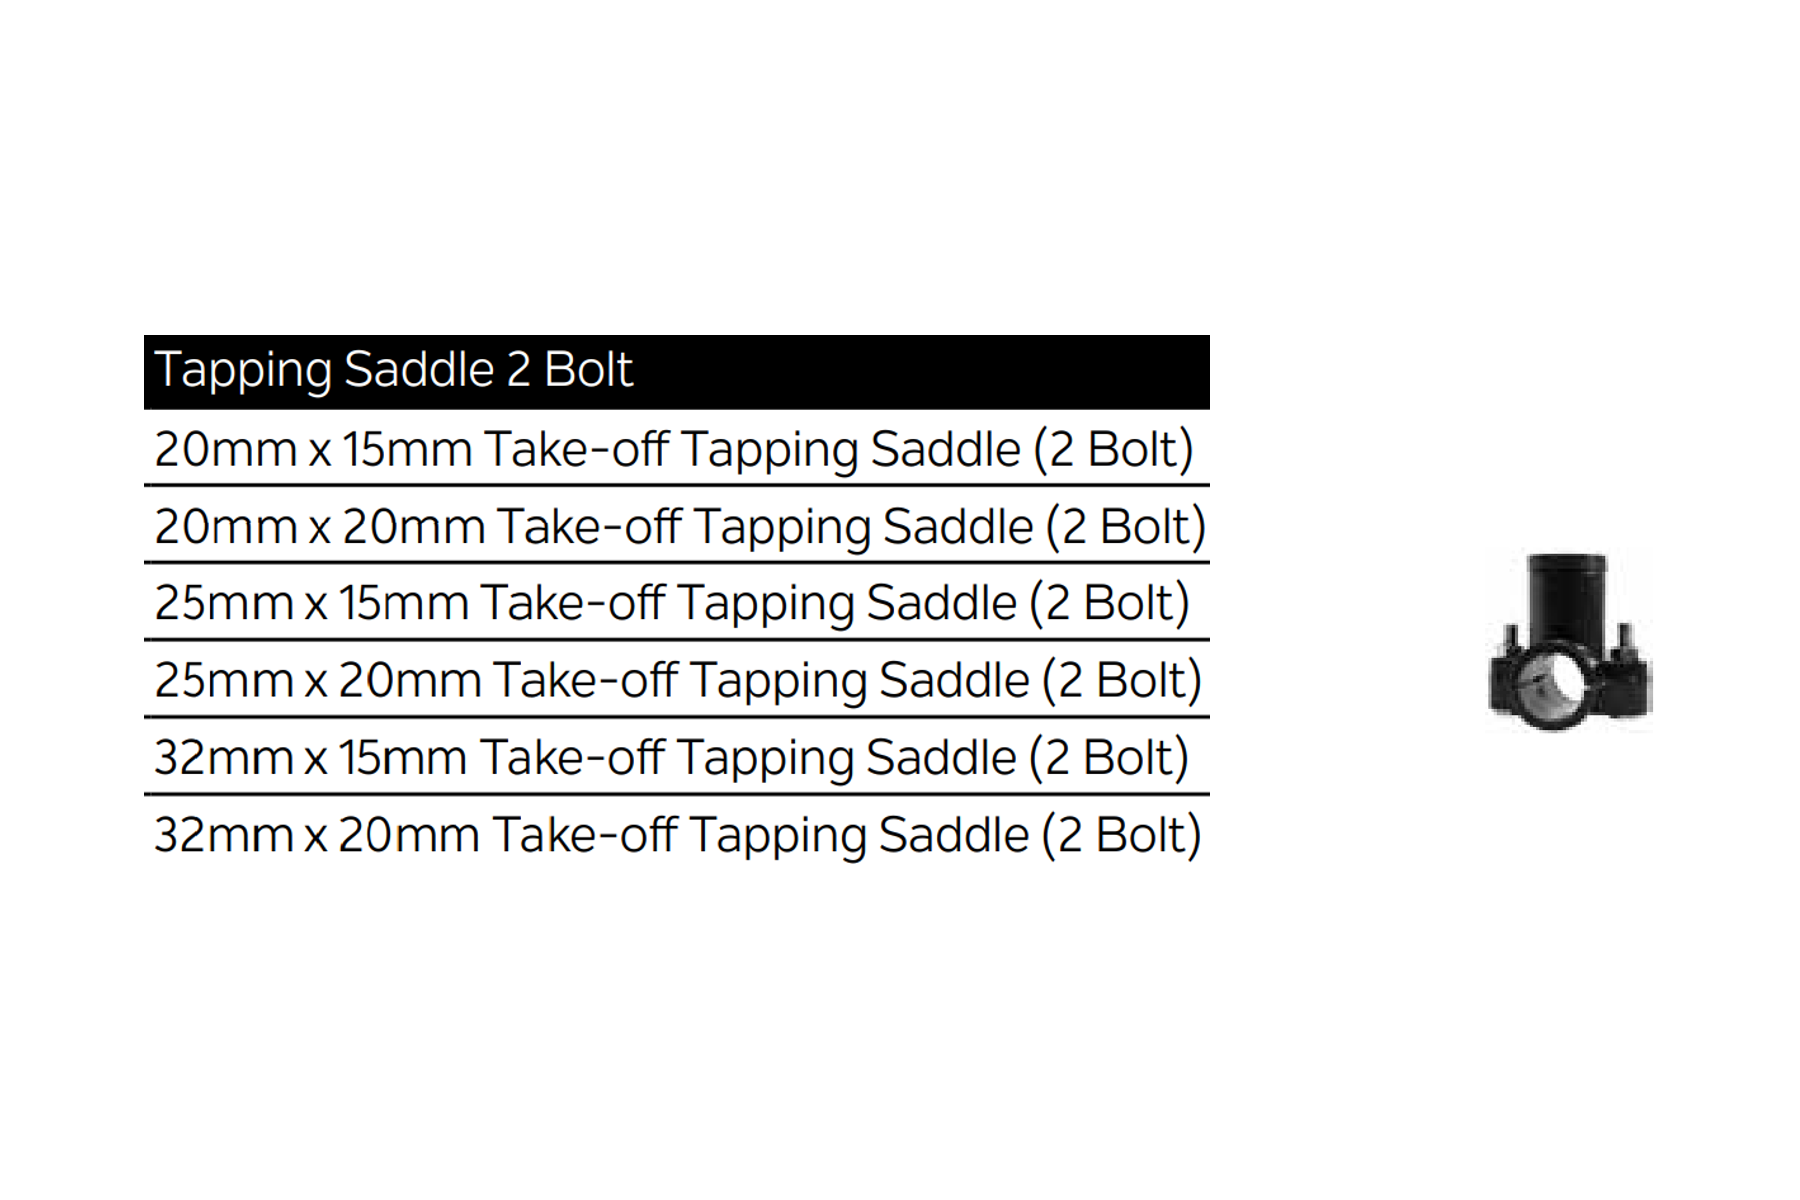
Task: Click "(2 Bolt)" ending the 32mm x 20mm row
Action: (1121, 835)
